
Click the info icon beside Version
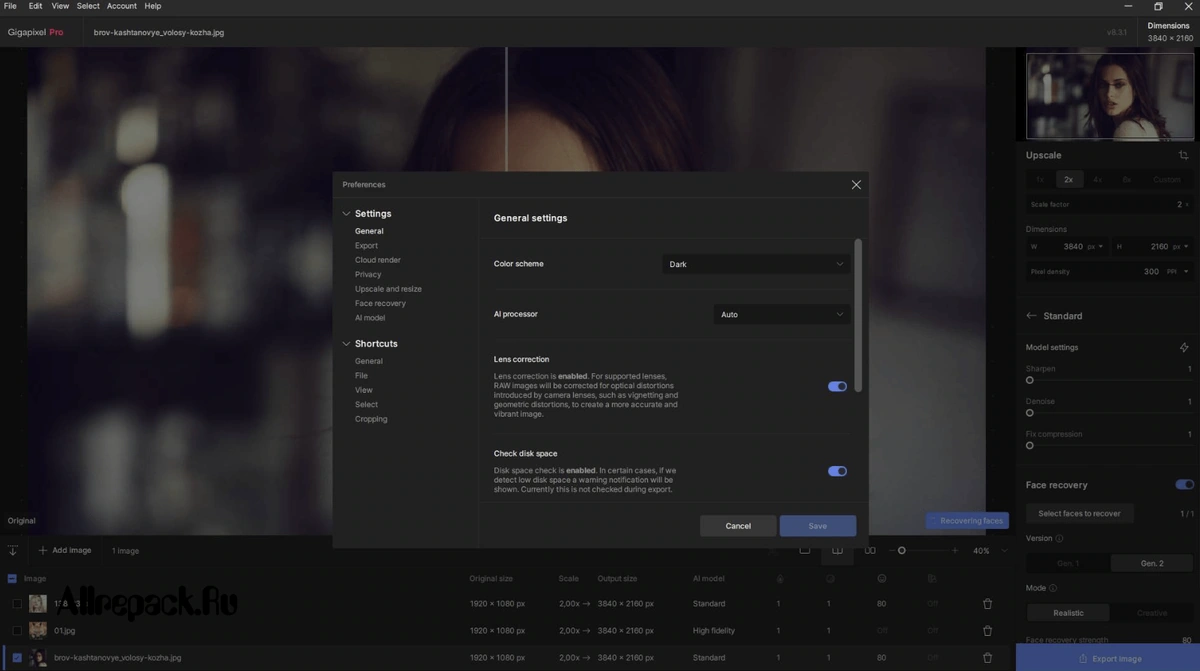click(1060, 539)
